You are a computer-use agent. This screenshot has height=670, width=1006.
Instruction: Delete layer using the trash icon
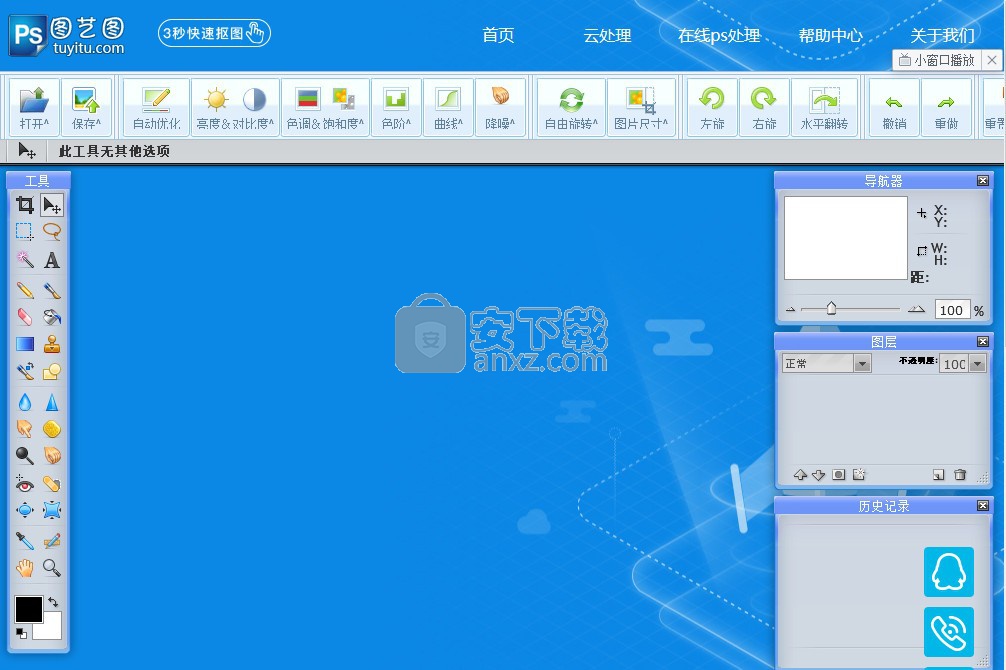tap(960, 475)
